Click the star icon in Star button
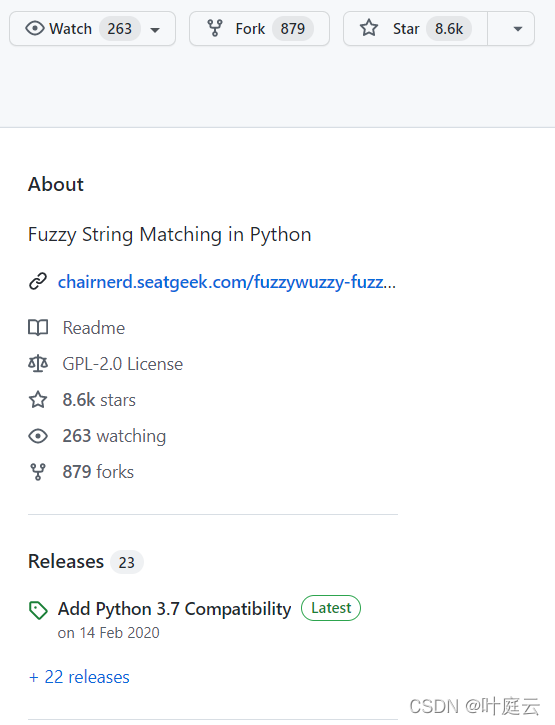This screenshot has width=555, height=725. 369,28
